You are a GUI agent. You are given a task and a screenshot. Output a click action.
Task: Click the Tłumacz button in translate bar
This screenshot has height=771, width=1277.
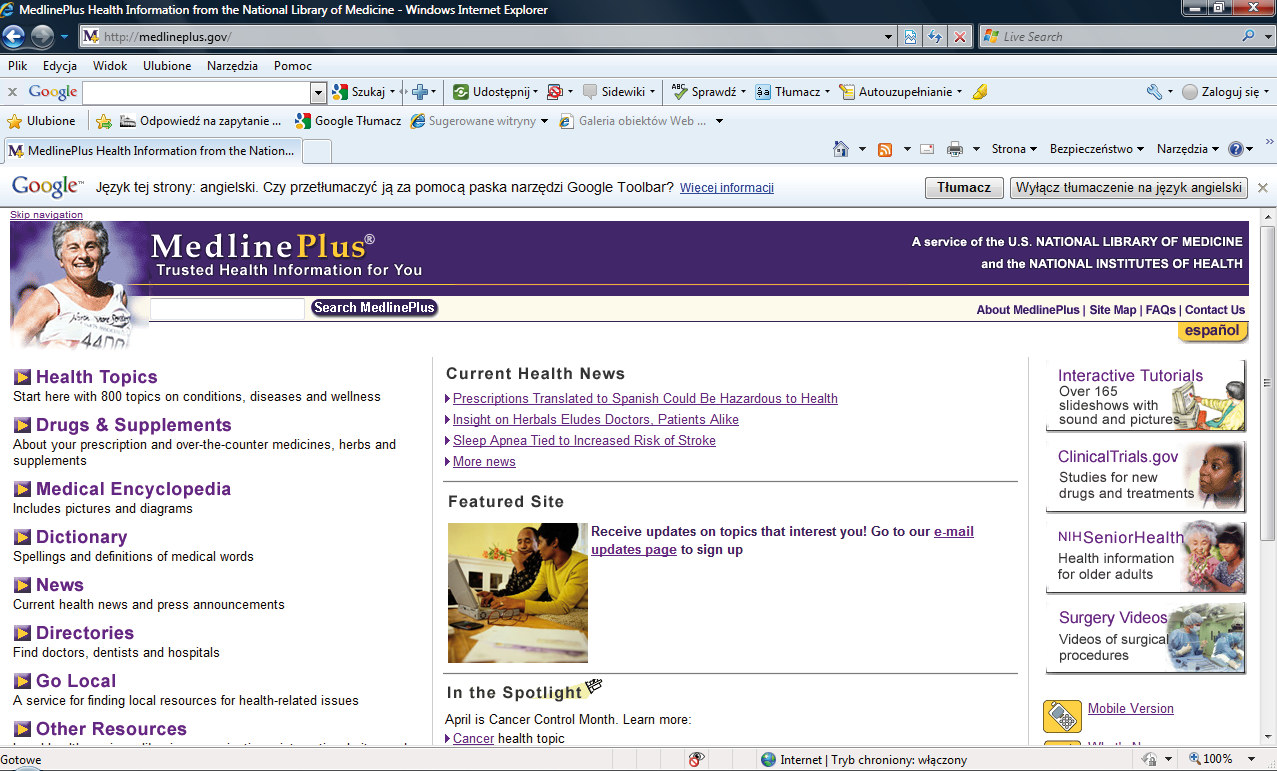(964, 187)
